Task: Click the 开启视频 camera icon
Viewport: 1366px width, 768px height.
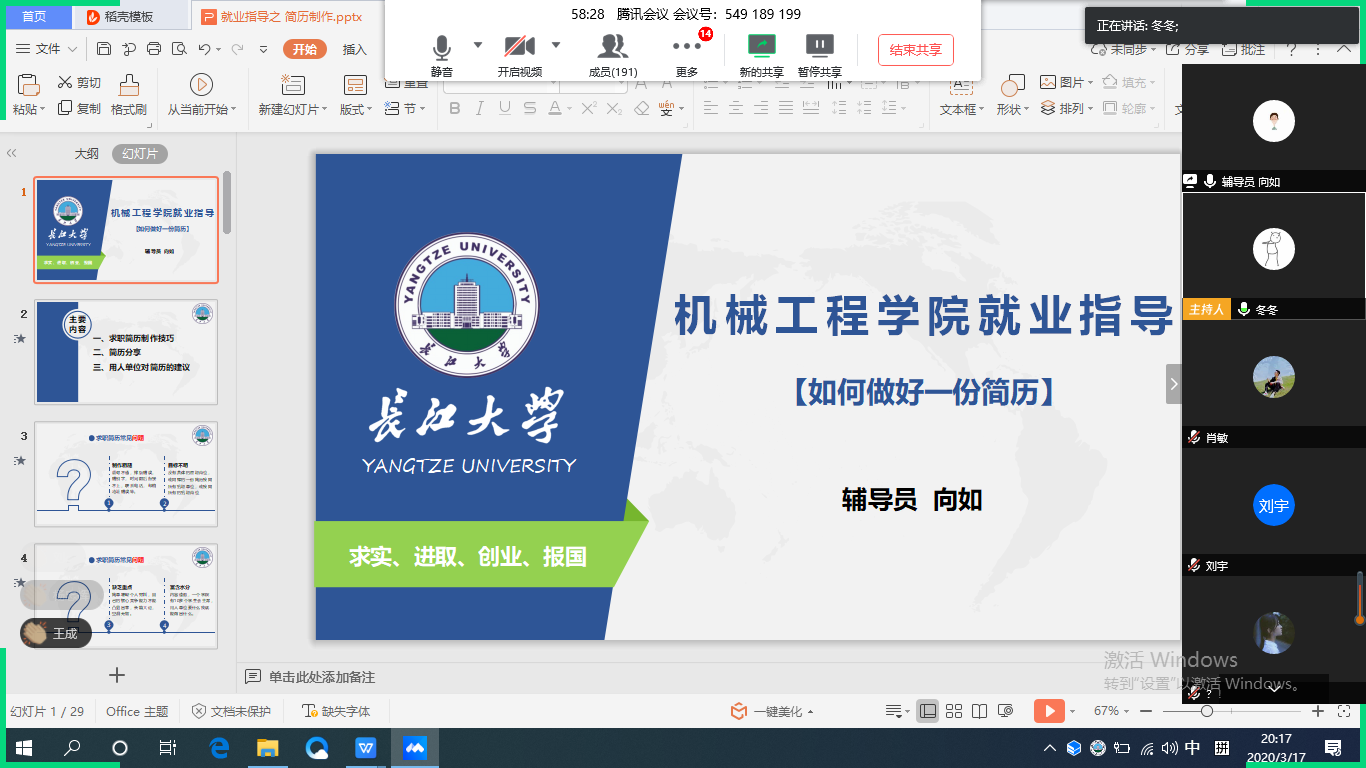Action: point(519,47)
